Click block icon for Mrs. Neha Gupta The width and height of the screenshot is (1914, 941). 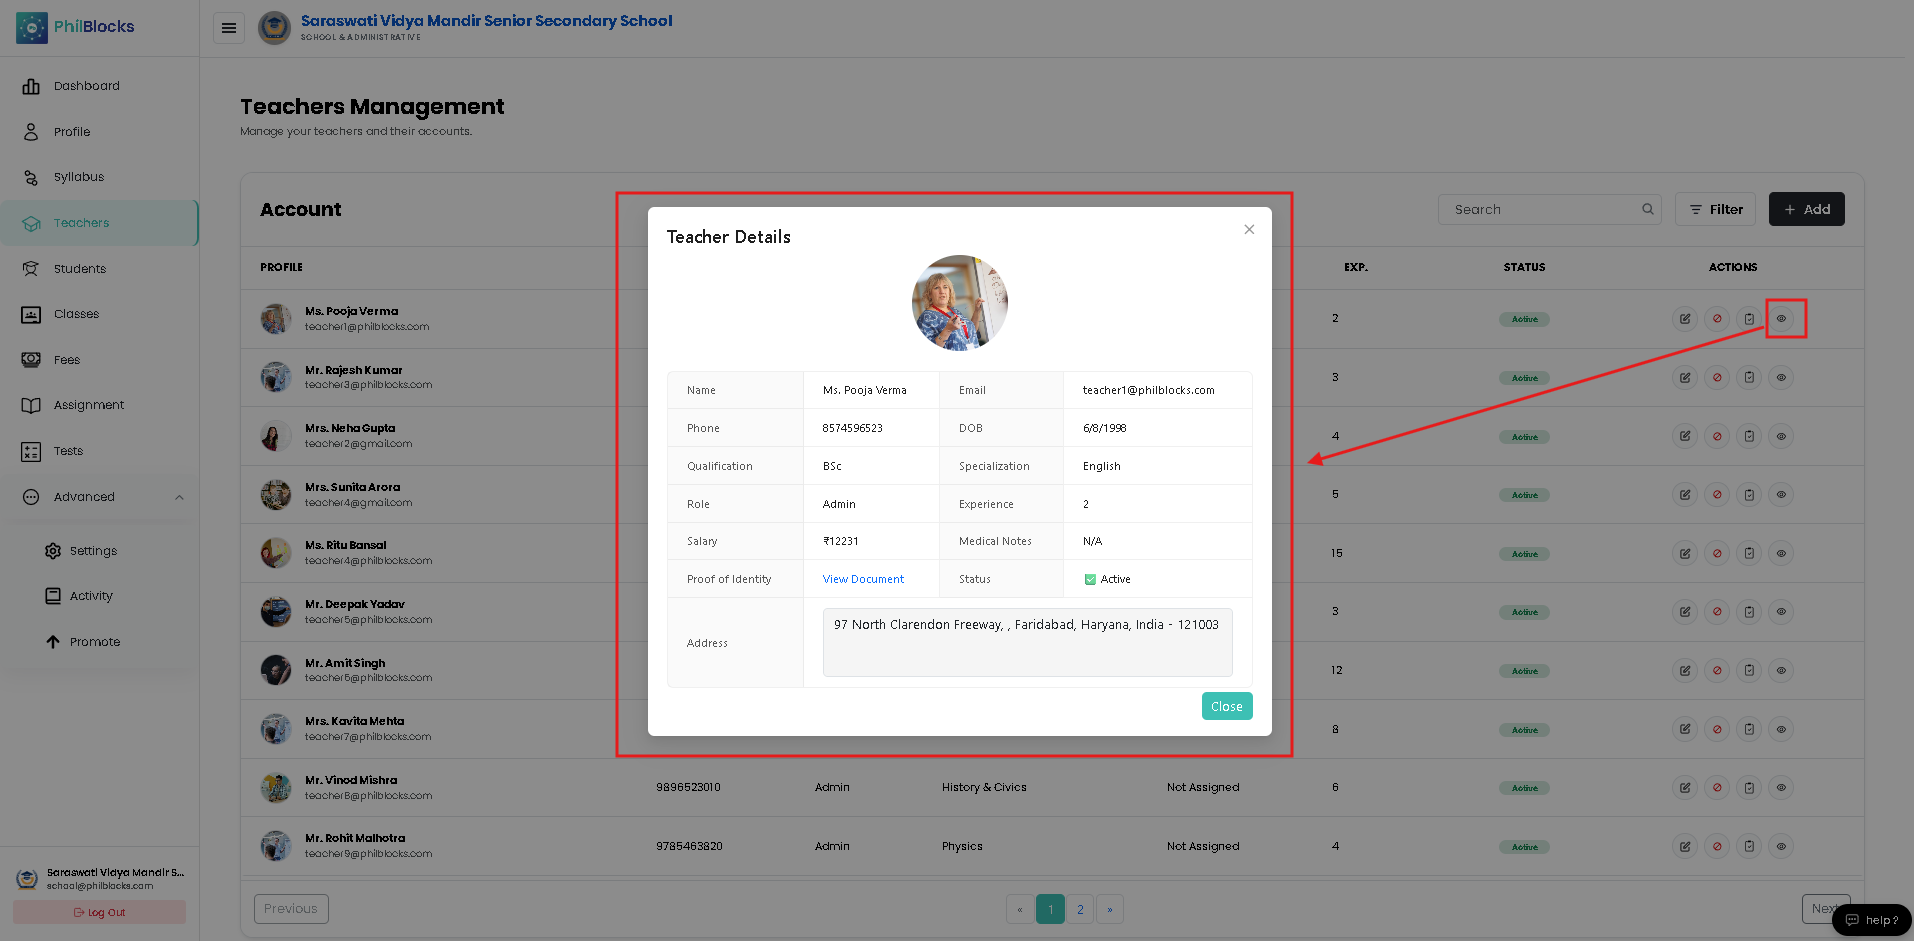click(x=1717, y=436)
